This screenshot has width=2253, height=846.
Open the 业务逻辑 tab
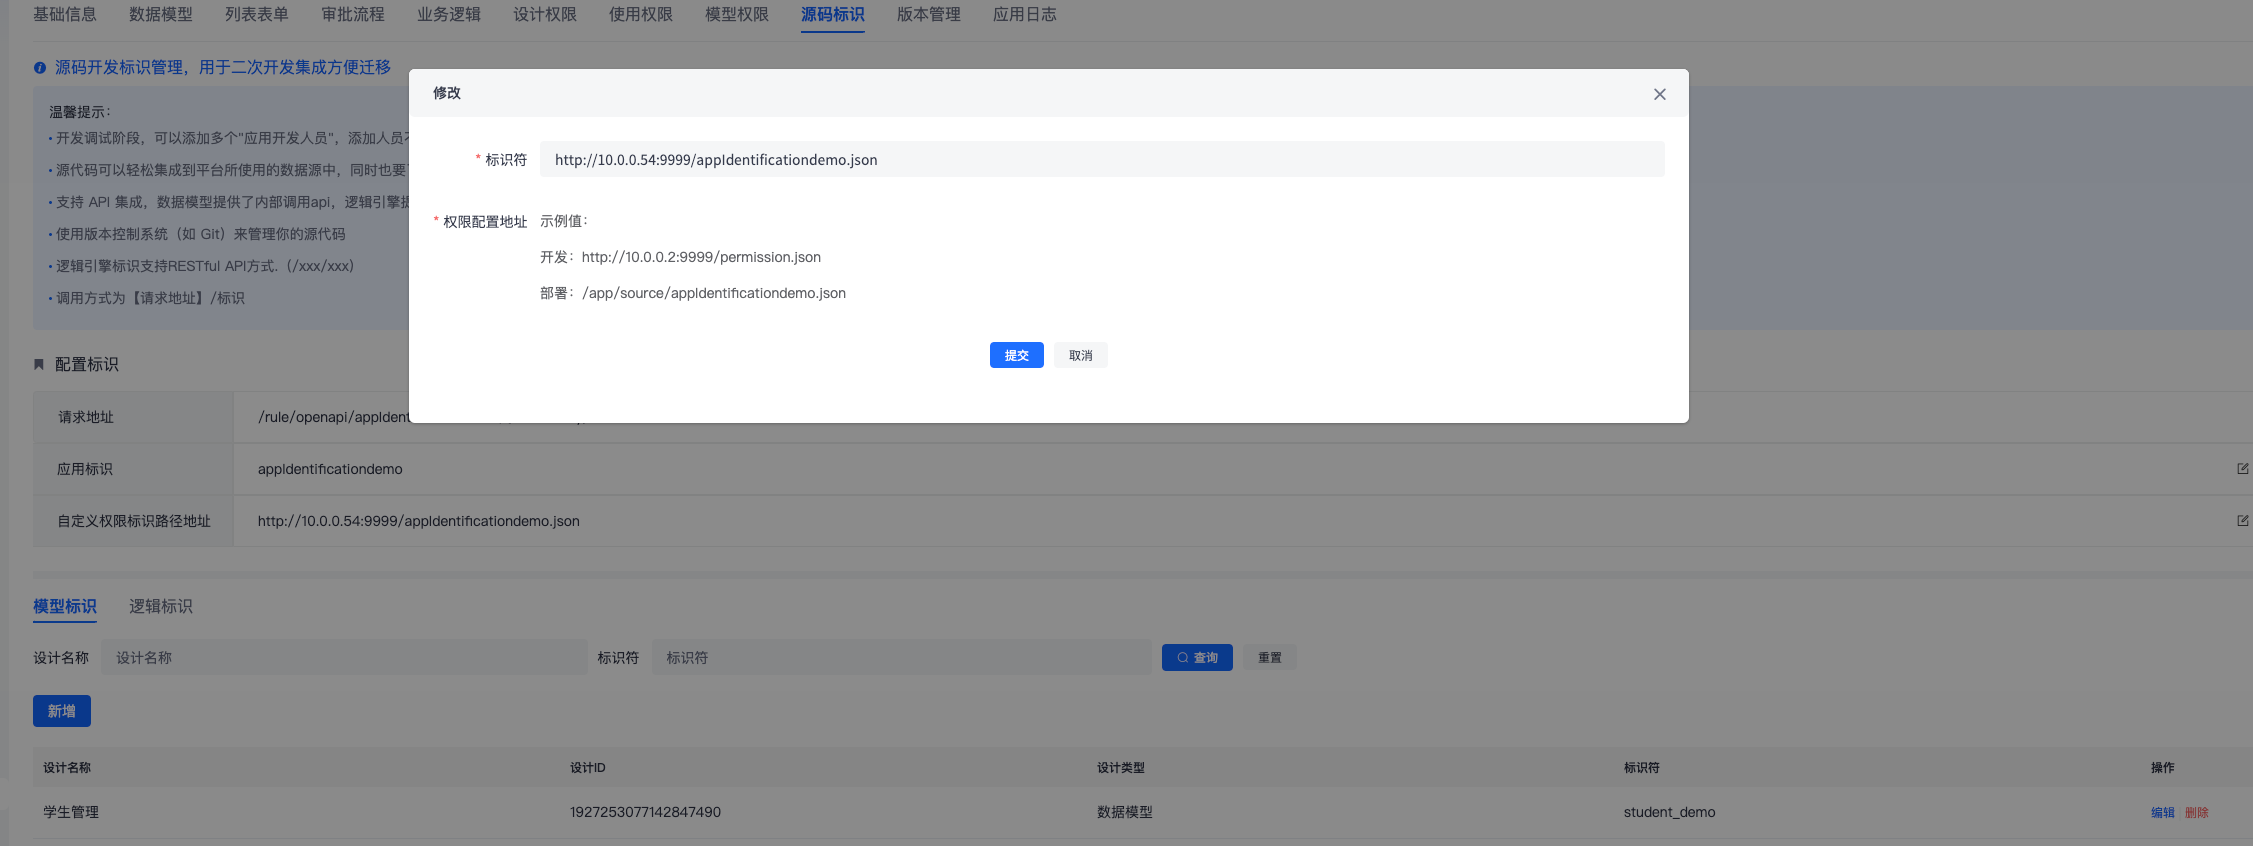click(x=449, y=15)
